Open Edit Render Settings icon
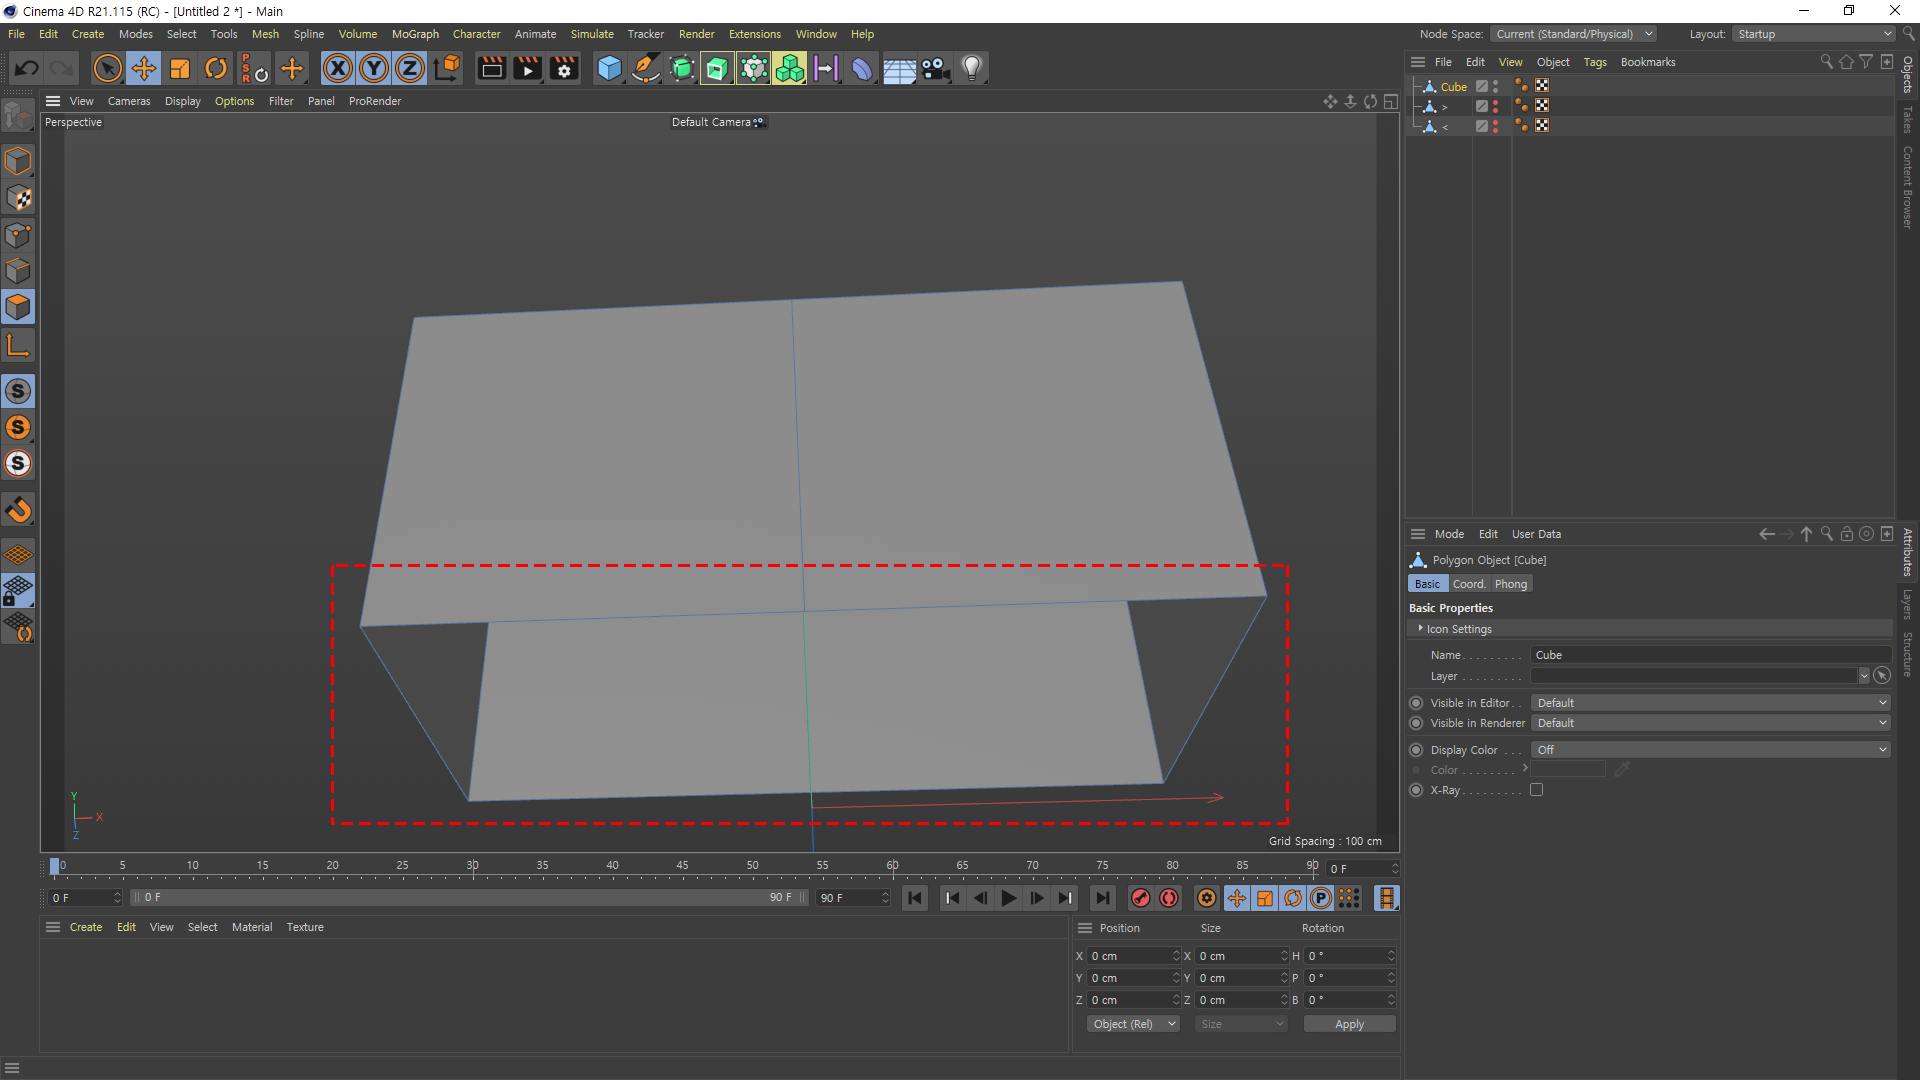 (x=564, y=68)
